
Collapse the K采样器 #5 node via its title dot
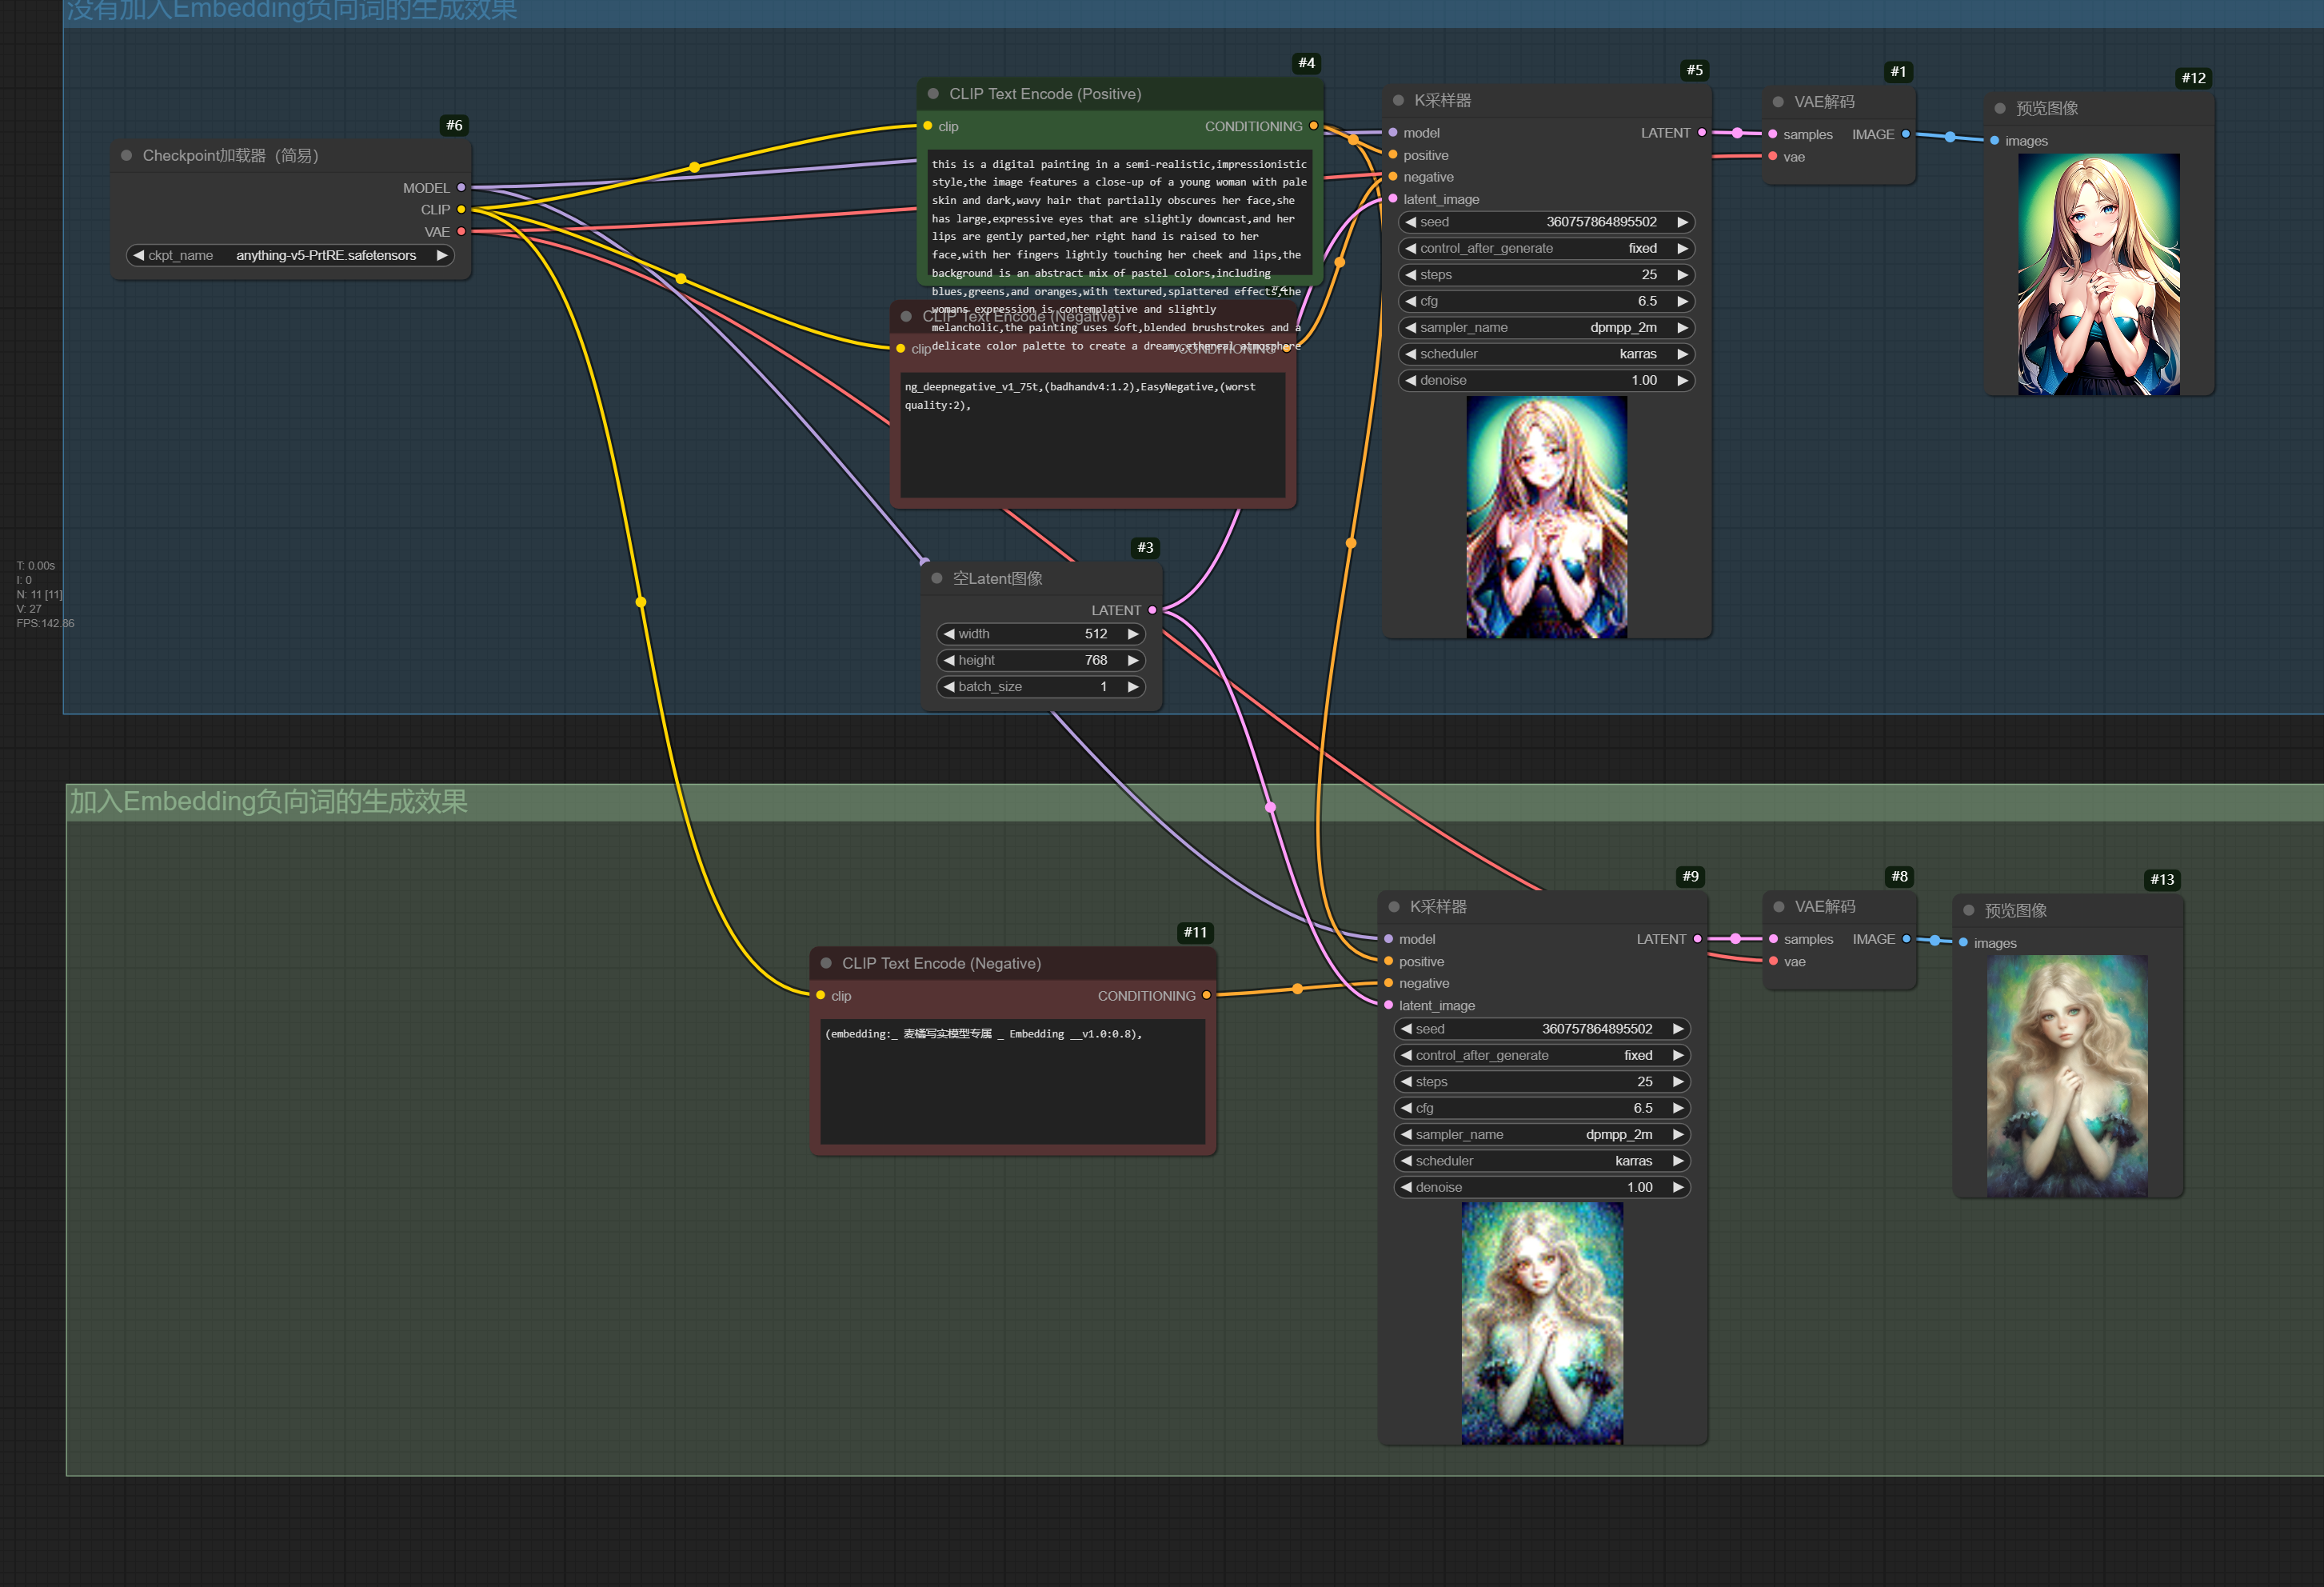pos(1397,100)
